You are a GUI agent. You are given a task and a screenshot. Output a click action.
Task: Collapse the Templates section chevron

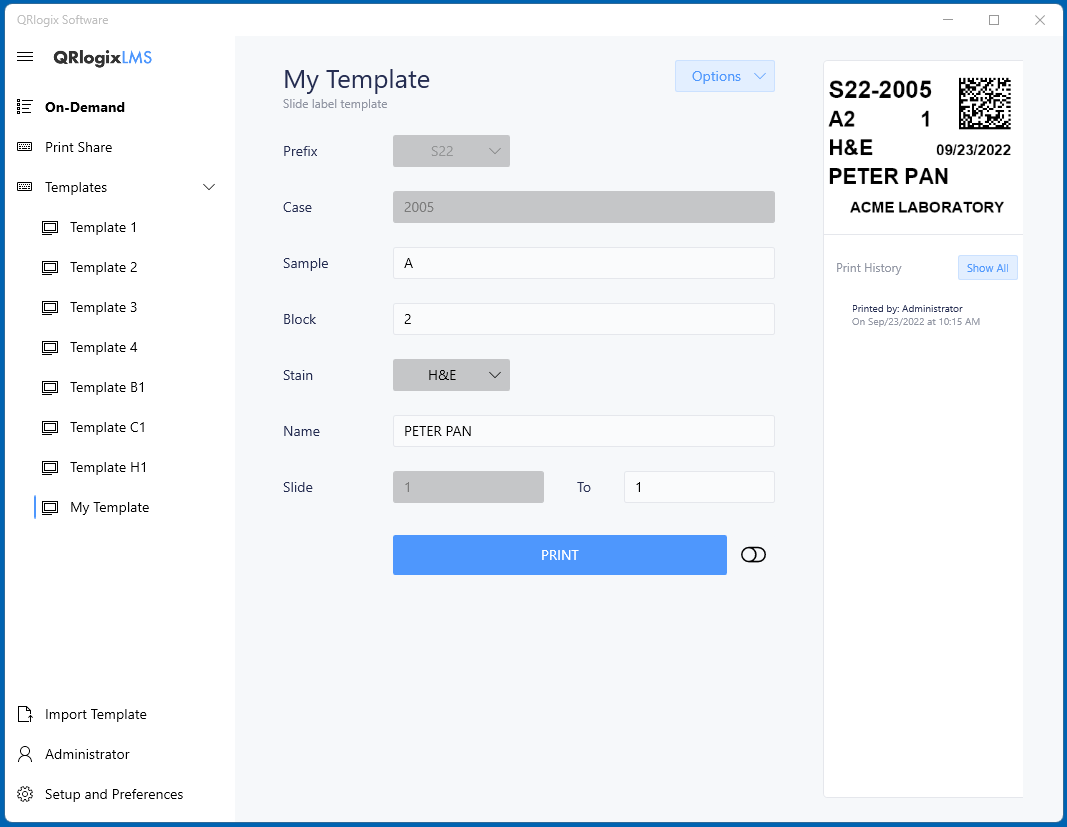click(209, 187)
